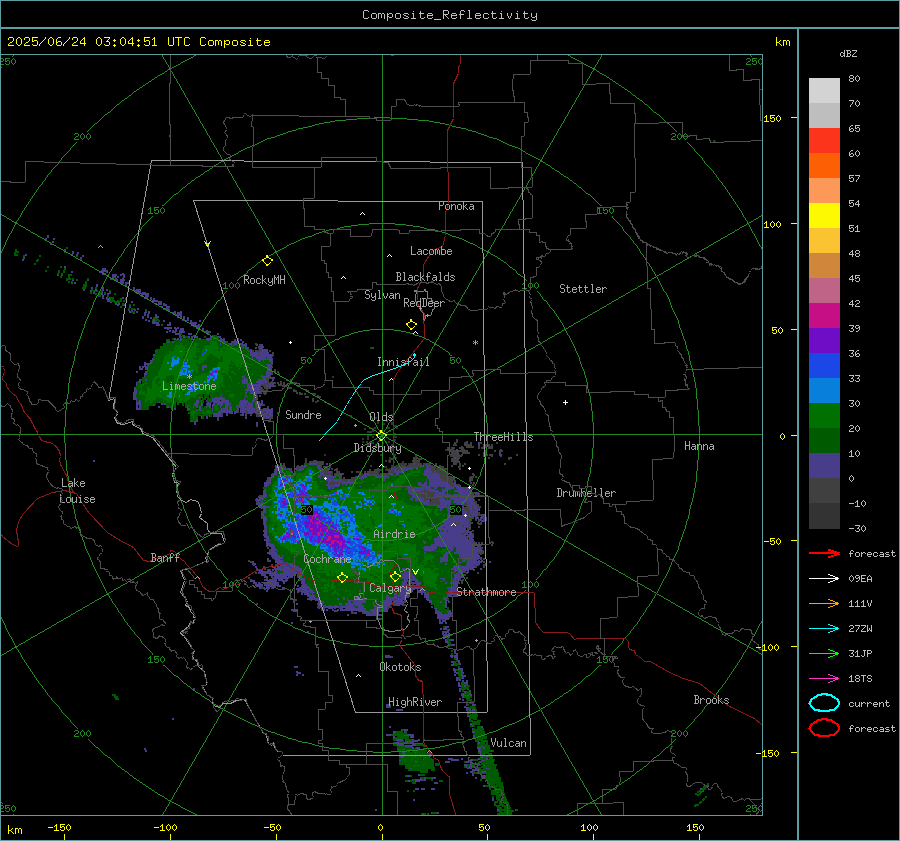The image size is (900, 841).
Task: Click the Lacombe city label
Action: pos(431,251)
